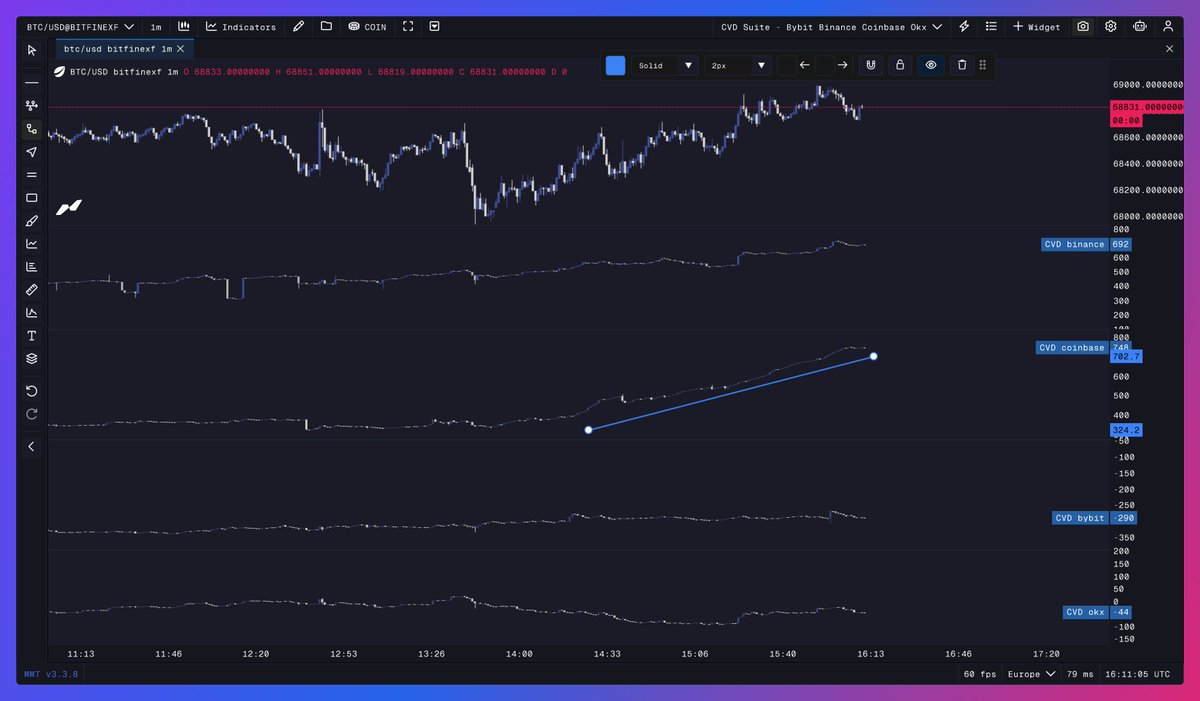Toggle magnet snapping for the drawing
The width and height of the screenshot is (1200, 701).
coord(870,65)
